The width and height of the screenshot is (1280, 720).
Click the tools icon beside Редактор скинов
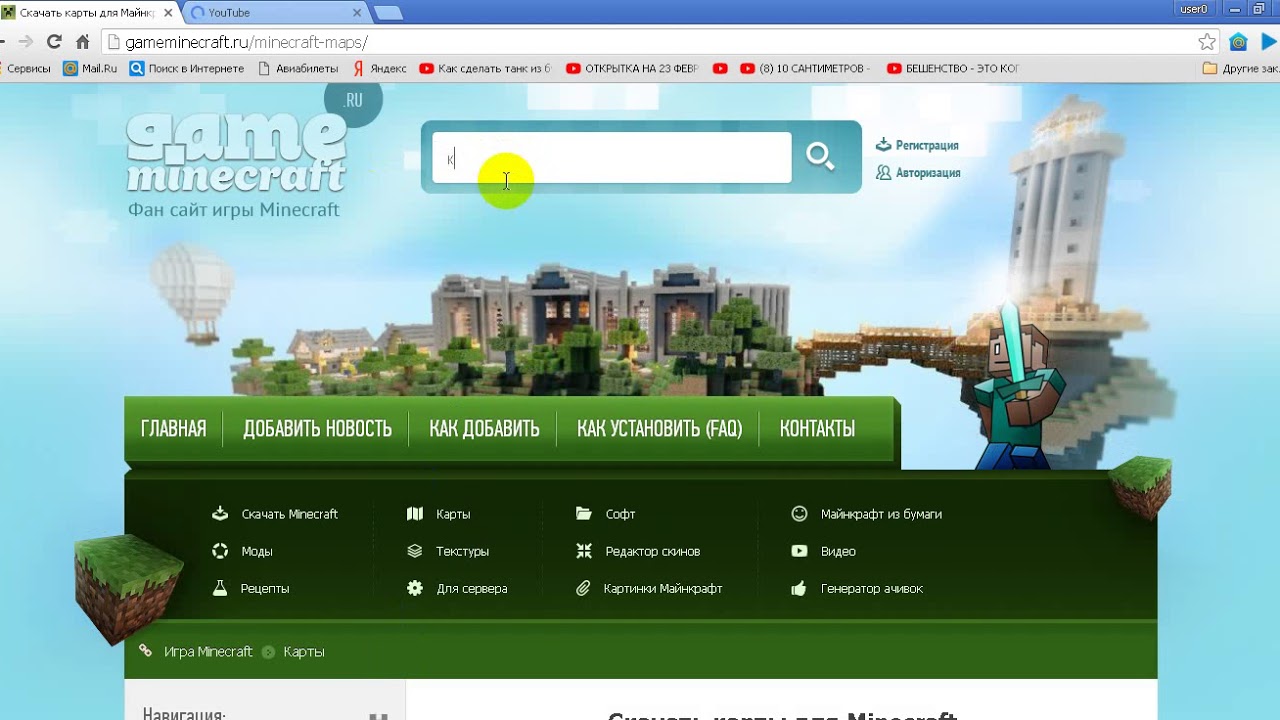click(584, 551)
